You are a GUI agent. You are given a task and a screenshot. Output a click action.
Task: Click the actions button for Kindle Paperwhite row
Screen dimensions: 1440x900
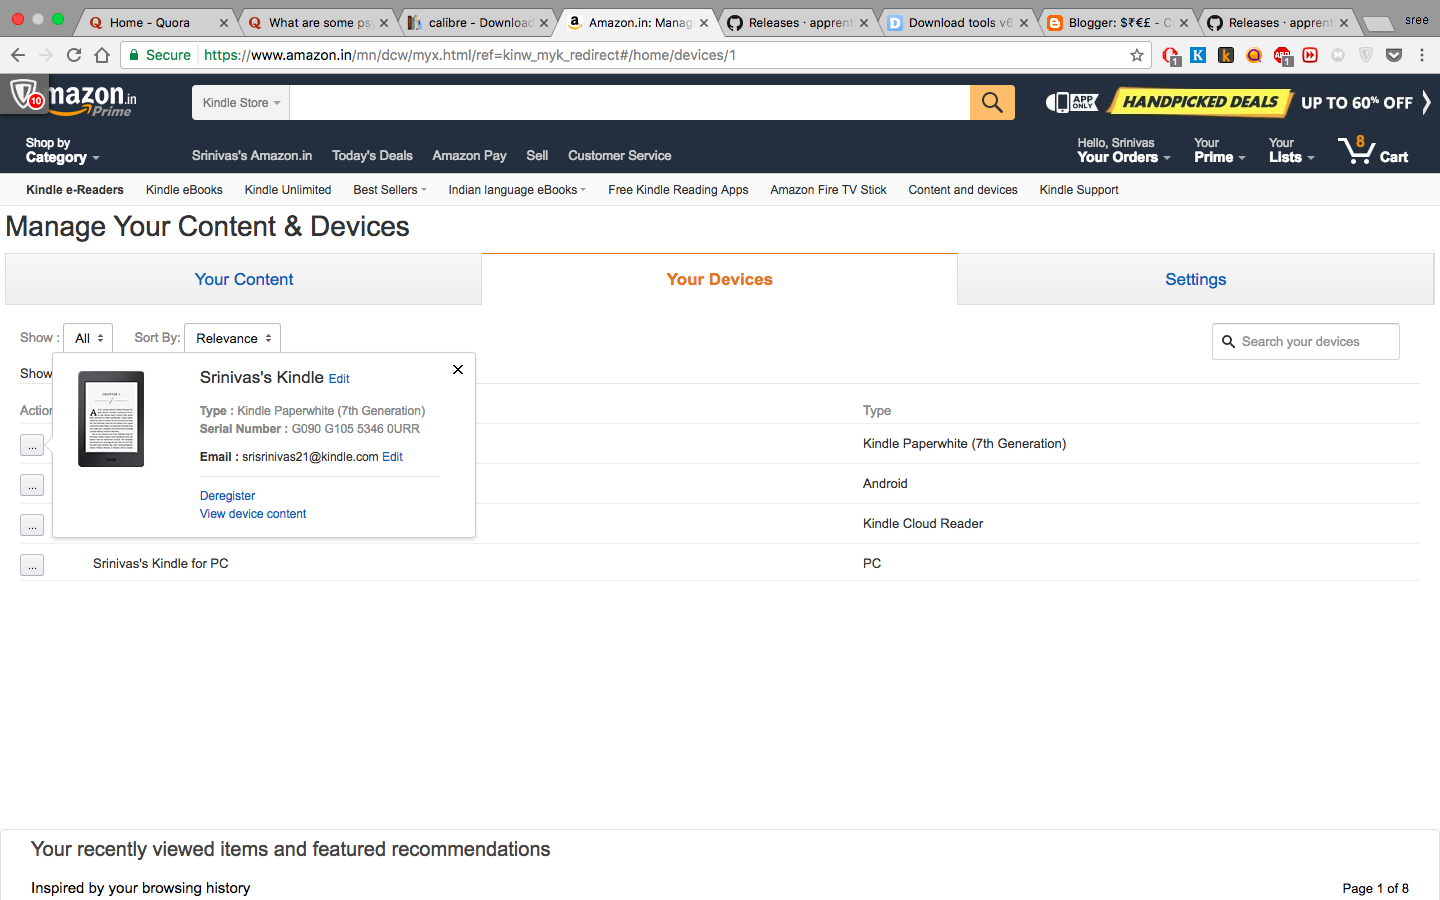(x=32, y=445)
